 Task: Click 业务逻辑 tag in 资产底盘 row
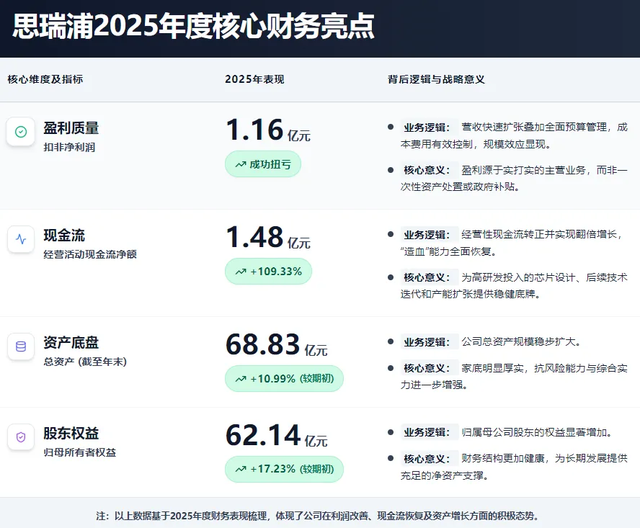[x=427, y=342]
